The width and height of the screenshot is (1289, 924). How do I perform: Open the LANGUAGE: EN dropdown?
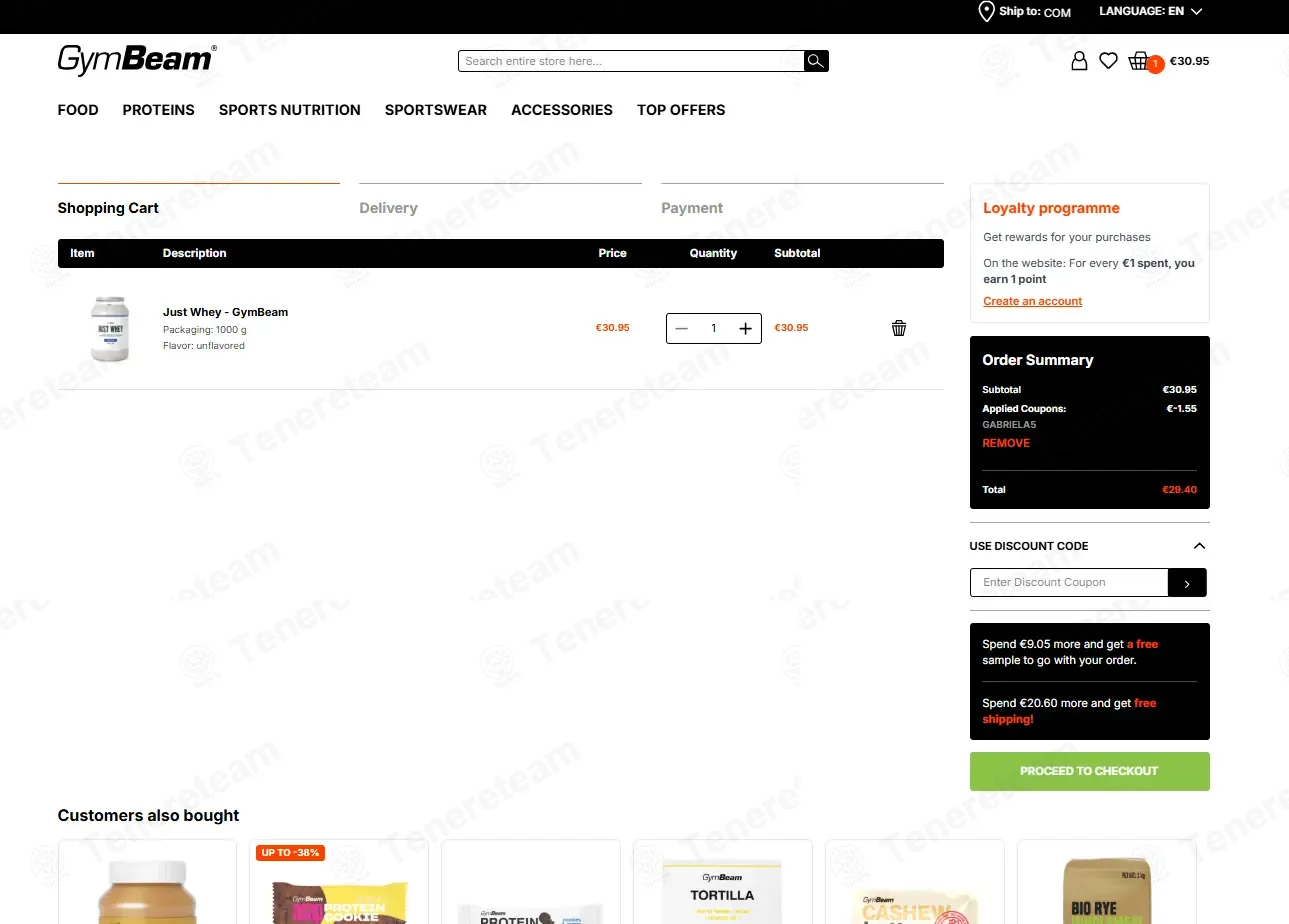pyautogui.click(x=1150, y=12)
